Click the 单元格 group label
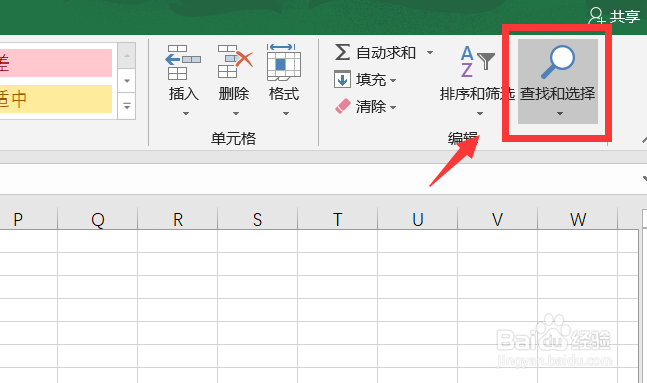 click(234, 138)
